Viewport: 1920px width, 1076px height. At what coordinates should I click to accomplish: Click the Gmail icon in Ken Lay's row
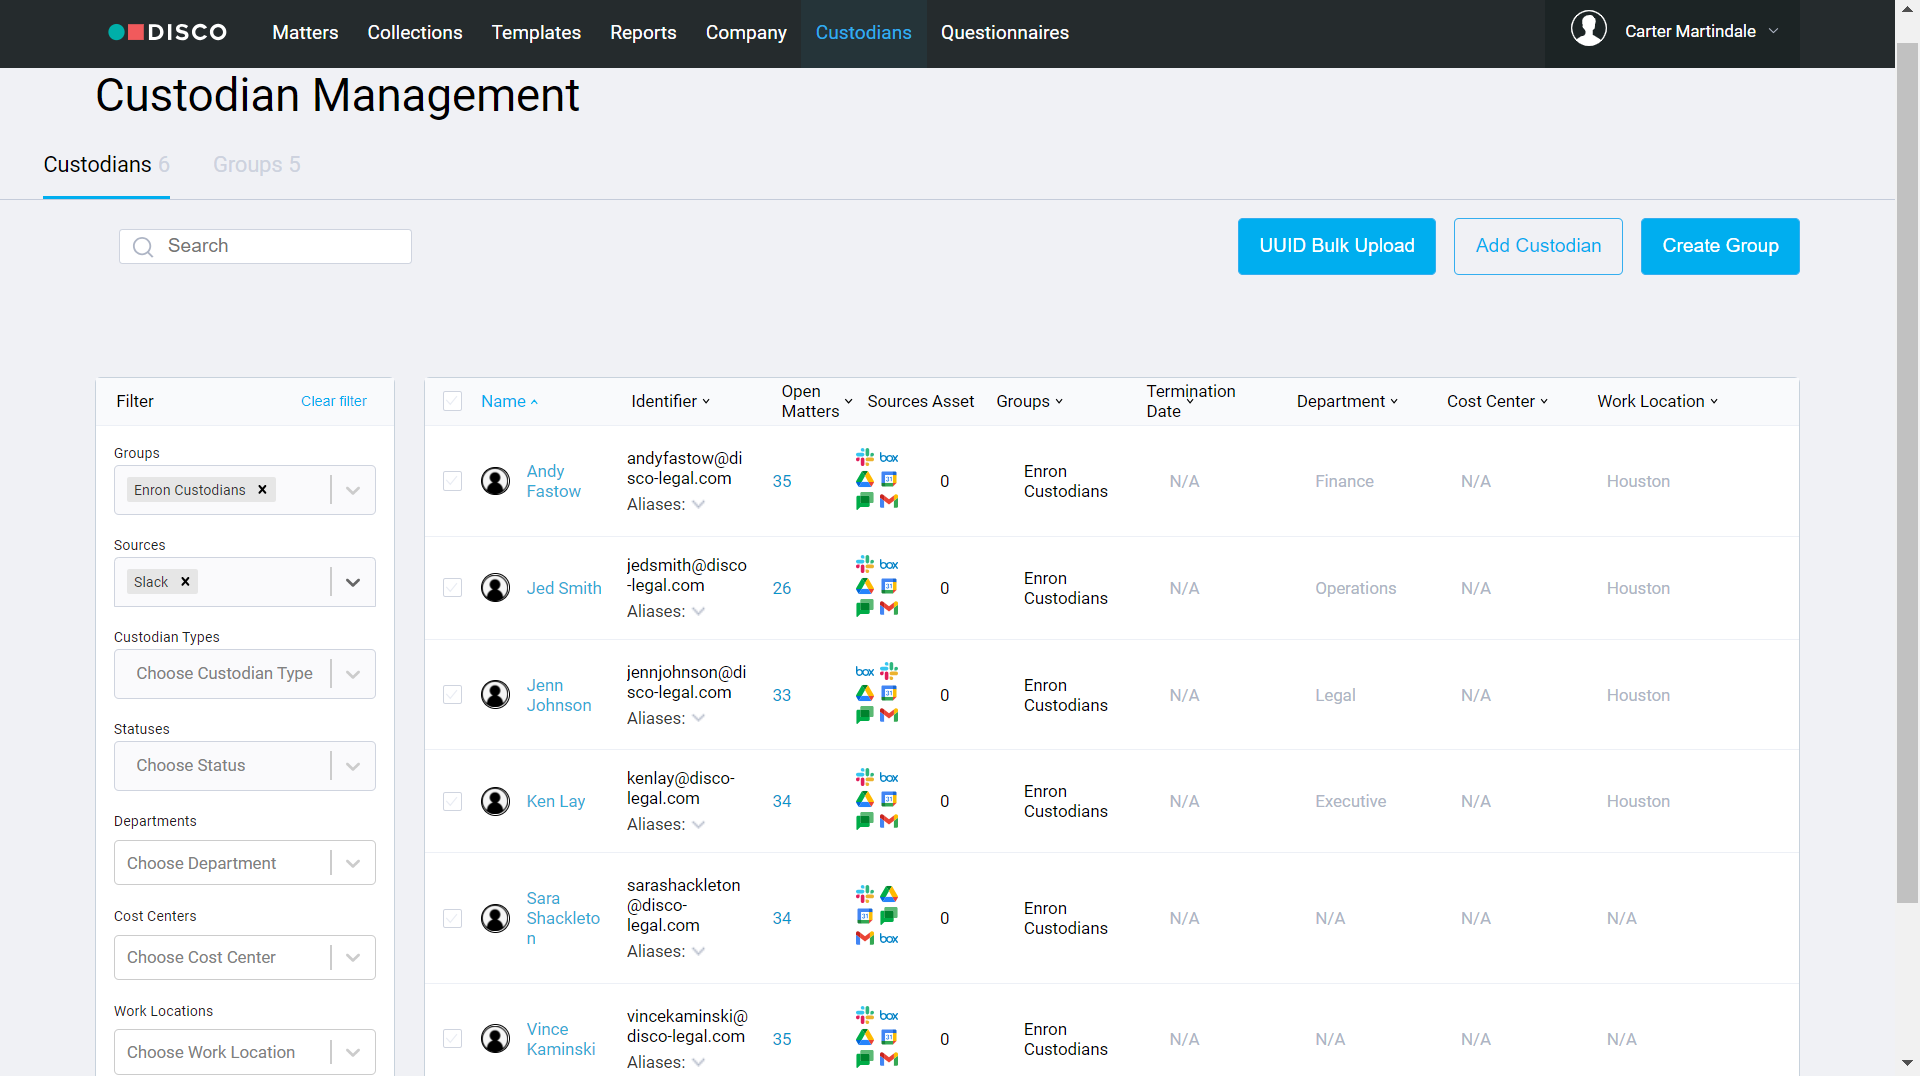(889, 821)
